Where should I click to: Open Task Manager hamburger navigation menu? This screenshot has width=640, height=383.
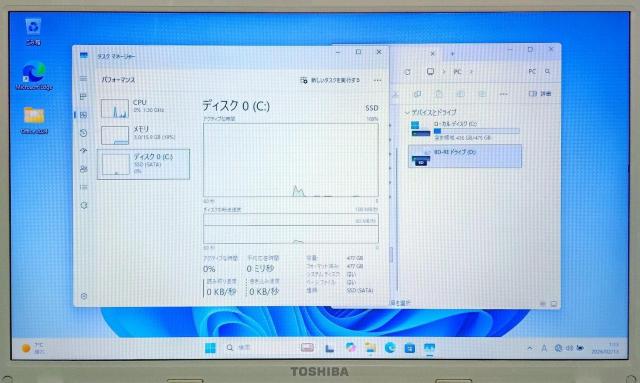[83, 79]
